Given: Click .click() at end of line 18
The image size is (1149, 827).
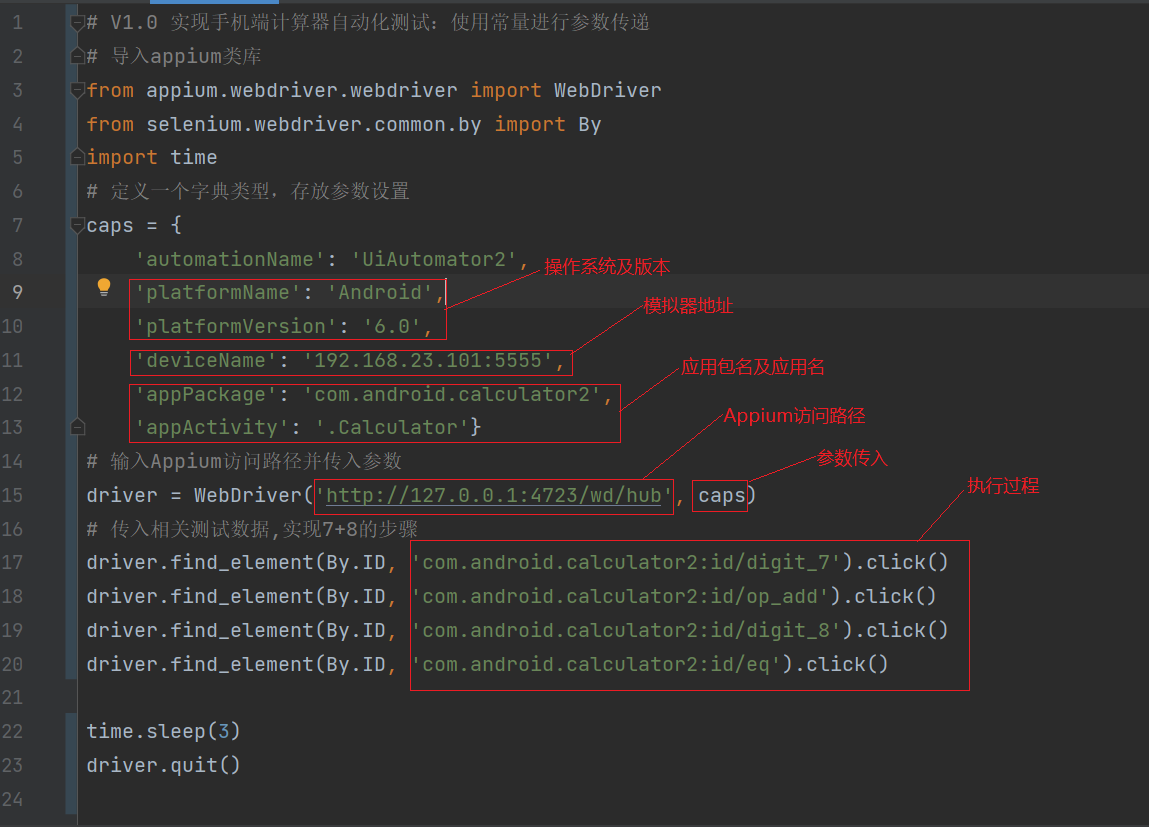Looking at the screenshot, I should 890,596.
